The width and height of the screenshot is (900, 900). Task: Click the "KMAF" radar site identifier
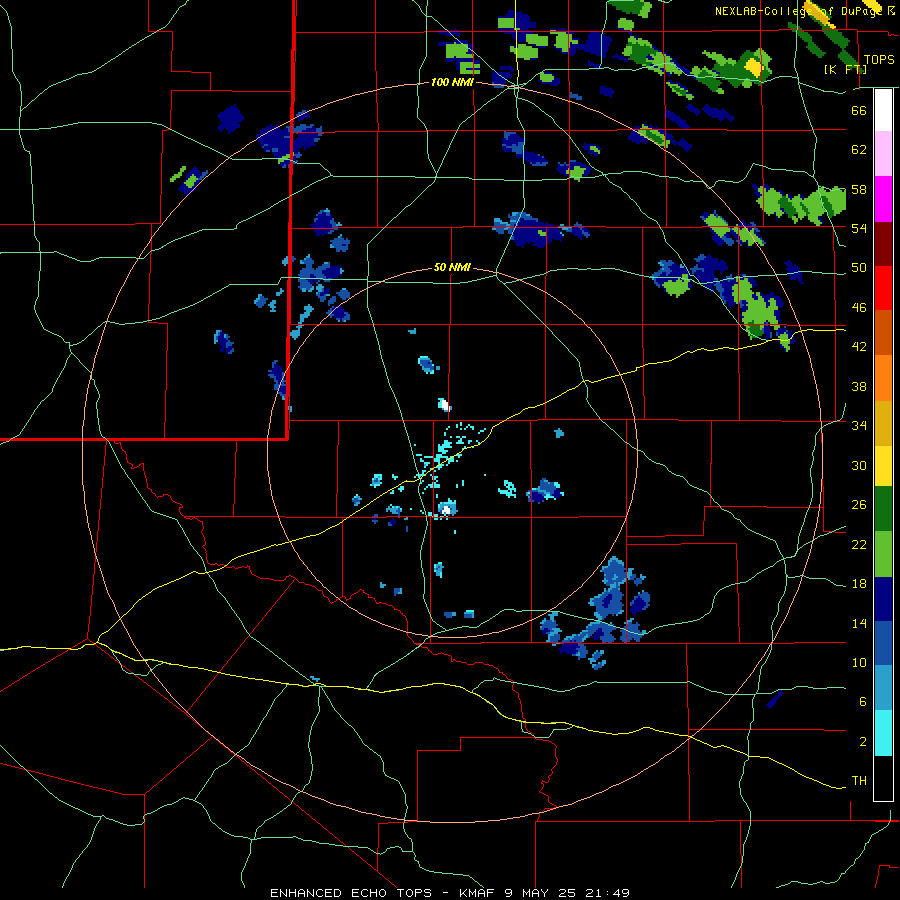click(x=477, y=893)
